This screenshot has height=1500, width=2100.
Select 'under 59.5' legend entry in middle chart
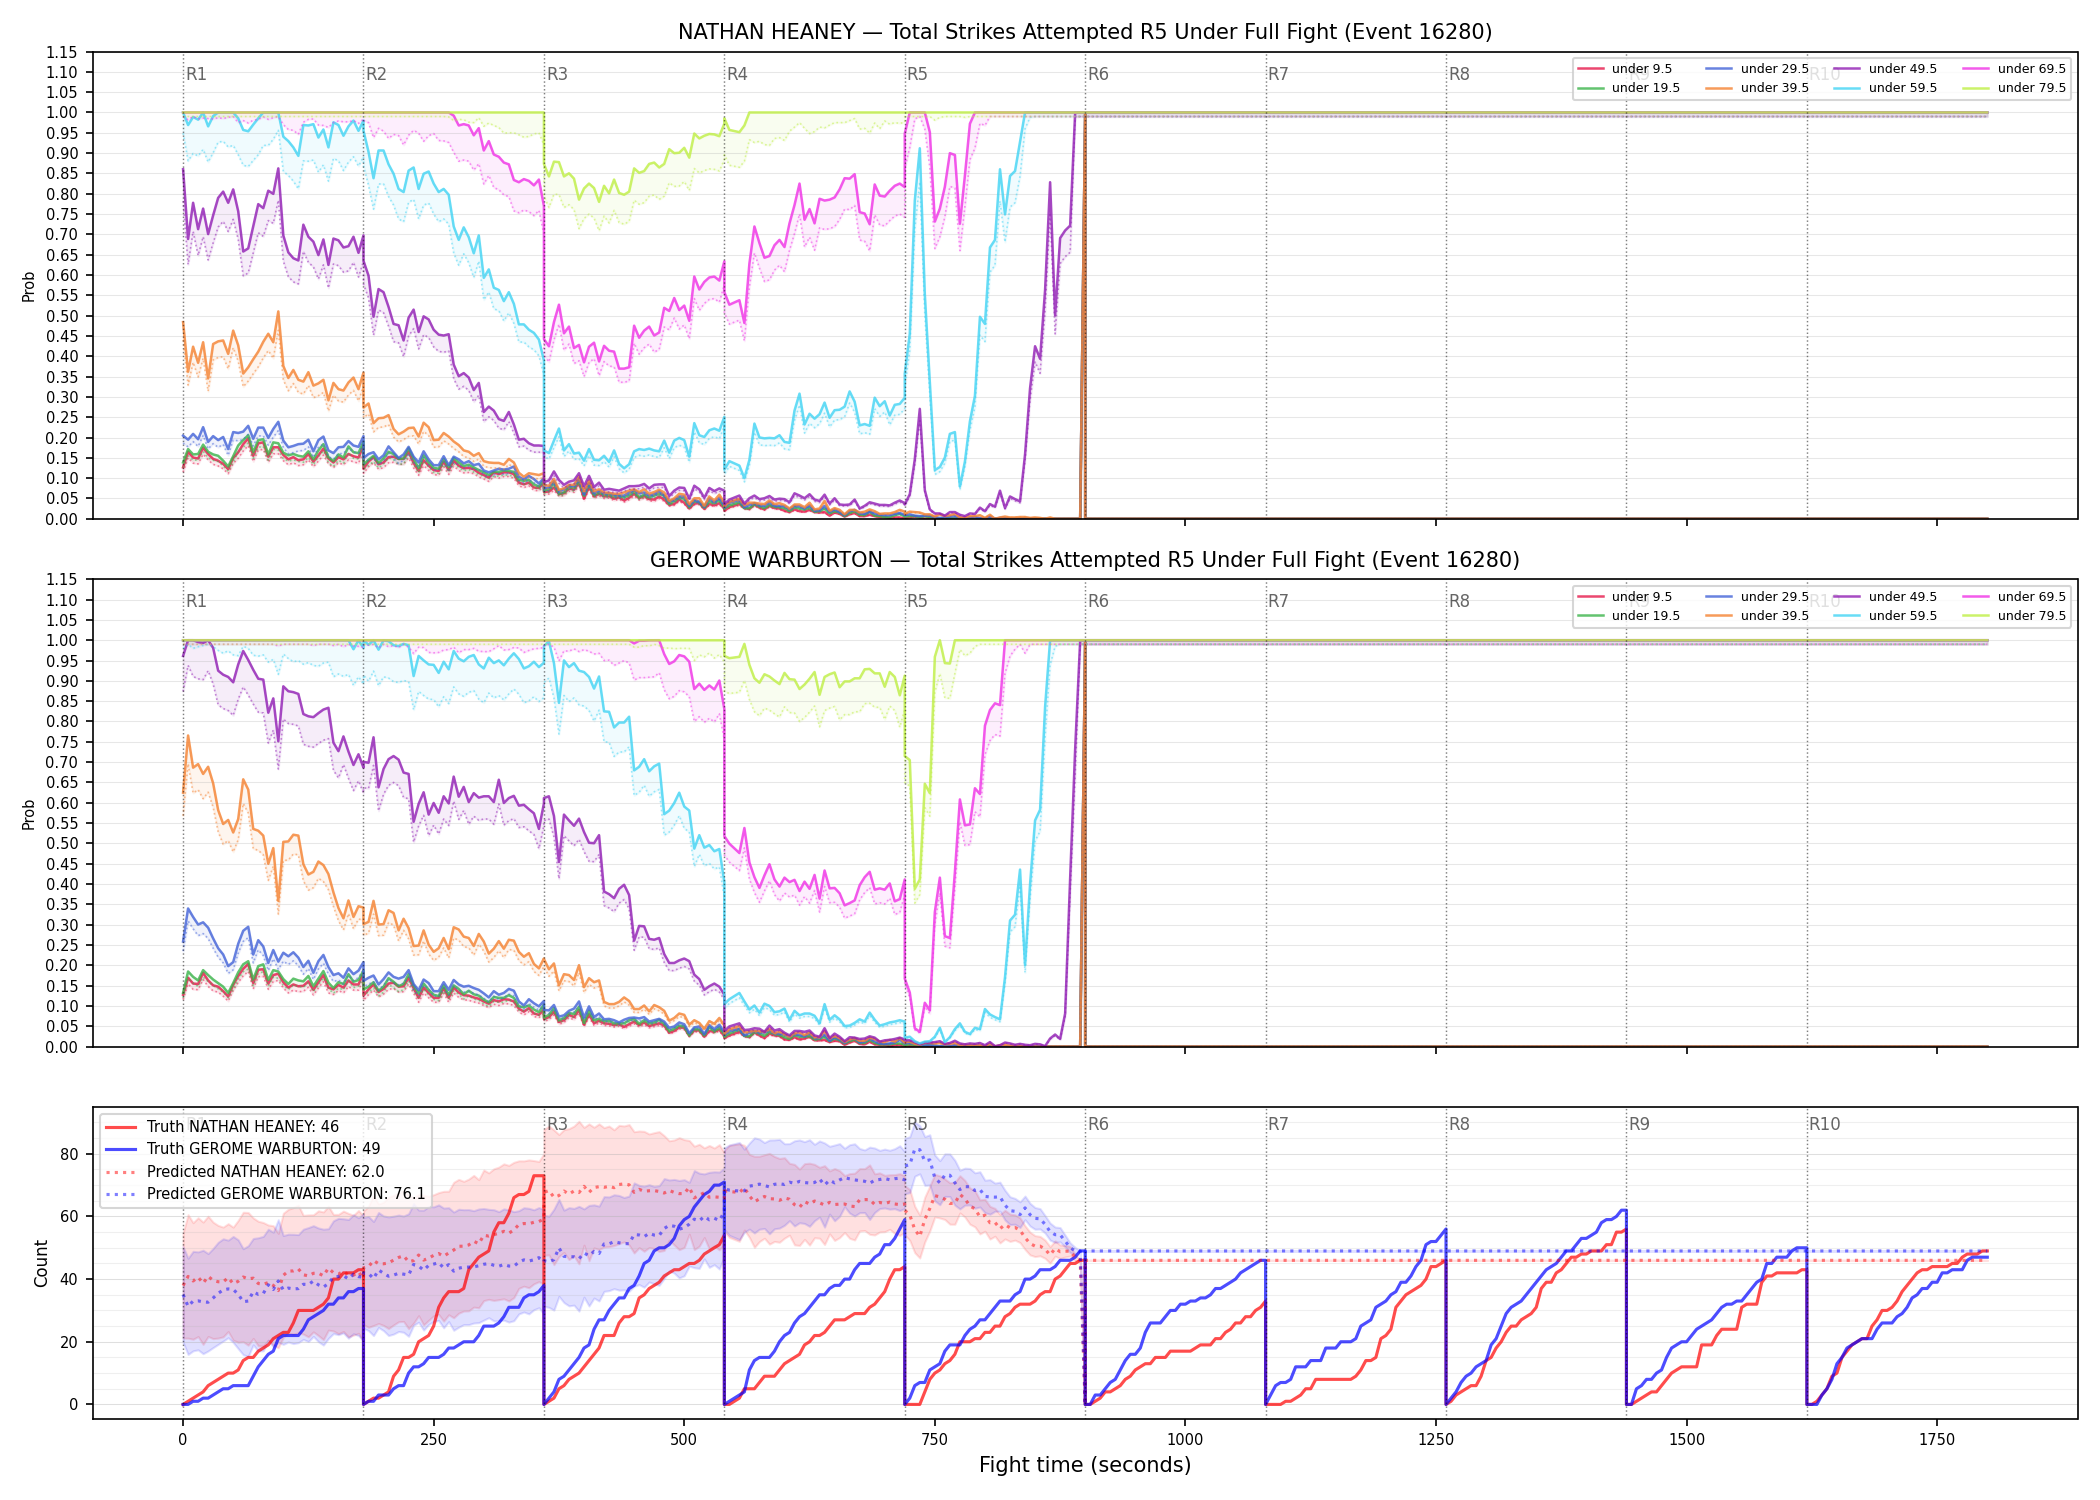pos(1885,616)
